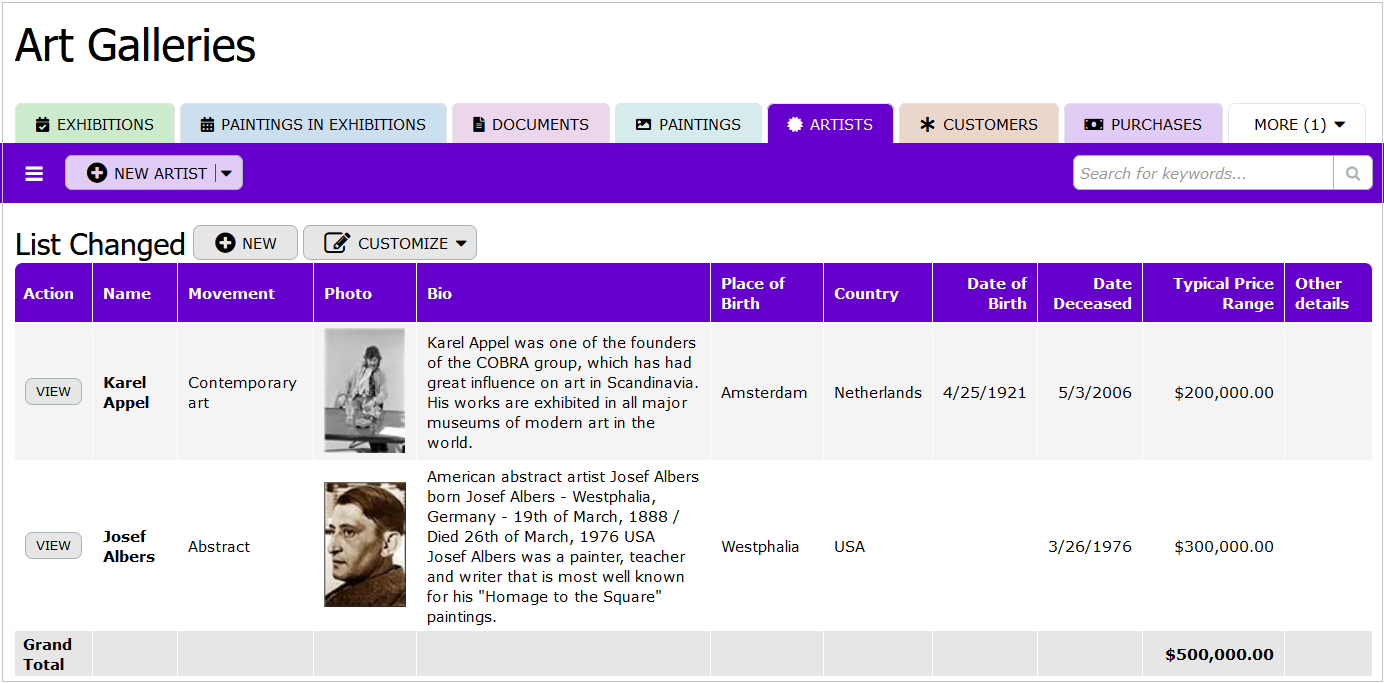Expand the More (1) tab menu
This screenshot has width=1384, height=683.
1298,125
